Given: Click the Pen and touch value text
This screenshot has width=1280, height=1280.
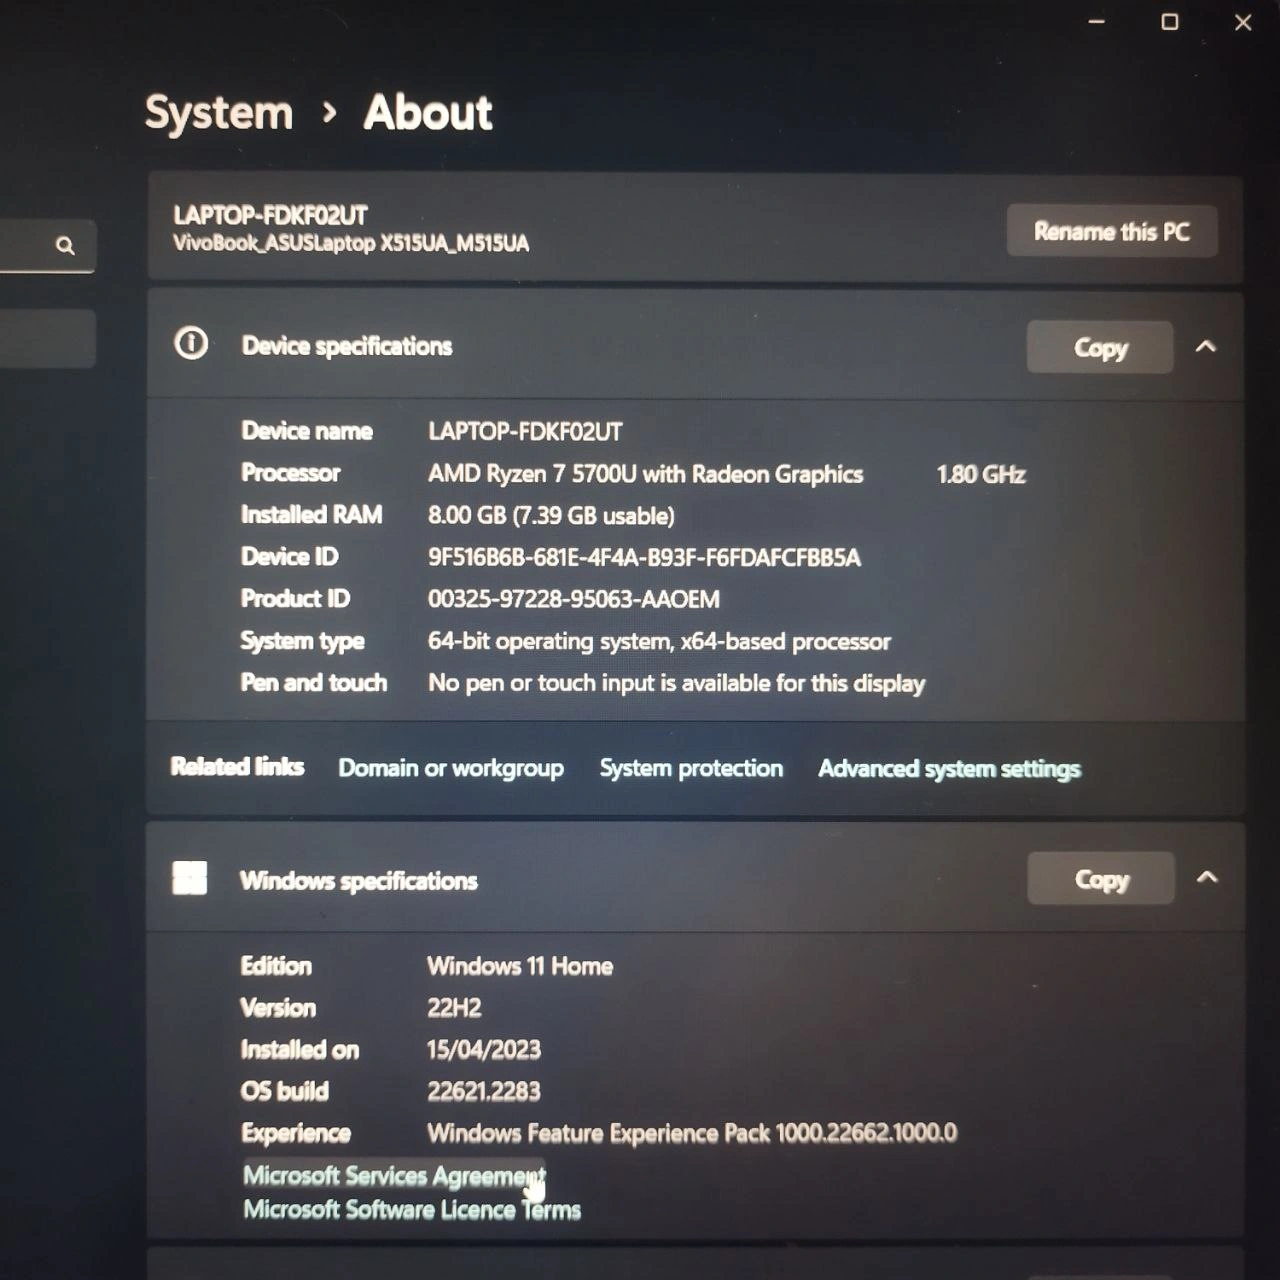Looking at the screenshot, I should tap(676, 683).
